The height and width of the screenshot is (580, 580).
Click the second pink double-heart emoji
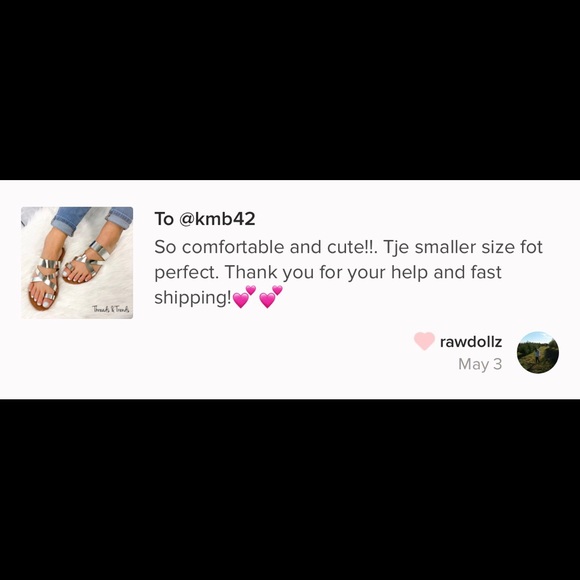(x=271, y=297)
